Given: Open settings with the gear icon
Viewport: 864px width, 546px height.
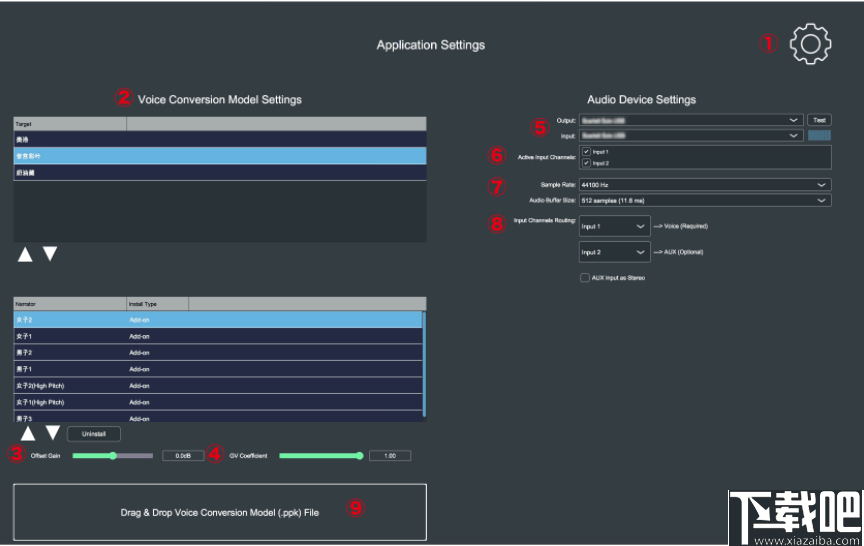Looking at the screenshot, I should 810,44.
